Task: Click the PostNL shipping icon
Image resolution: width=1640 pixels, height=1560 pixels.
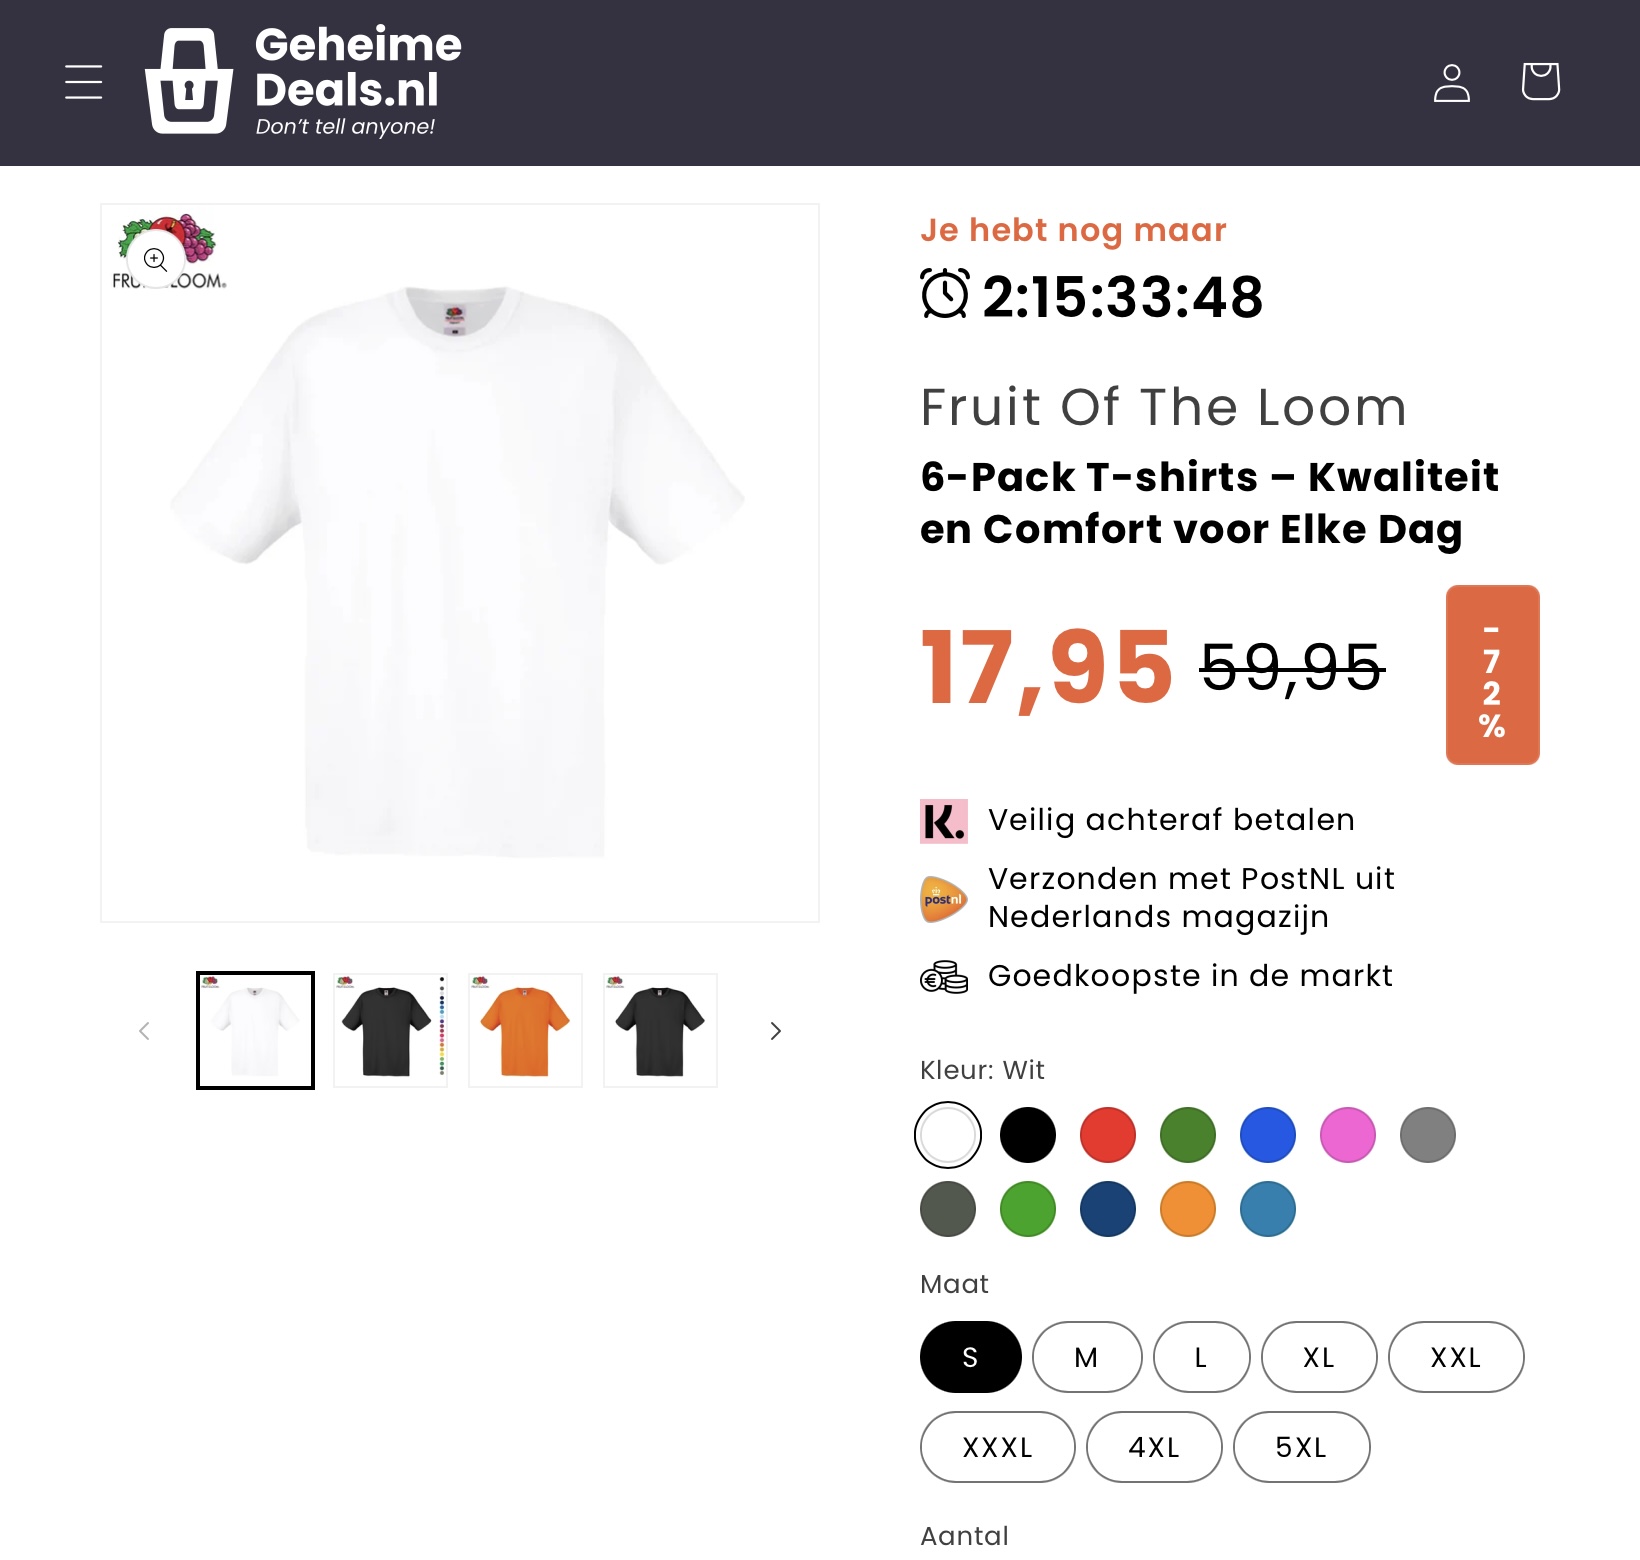Action: click(x=943, y=897)
